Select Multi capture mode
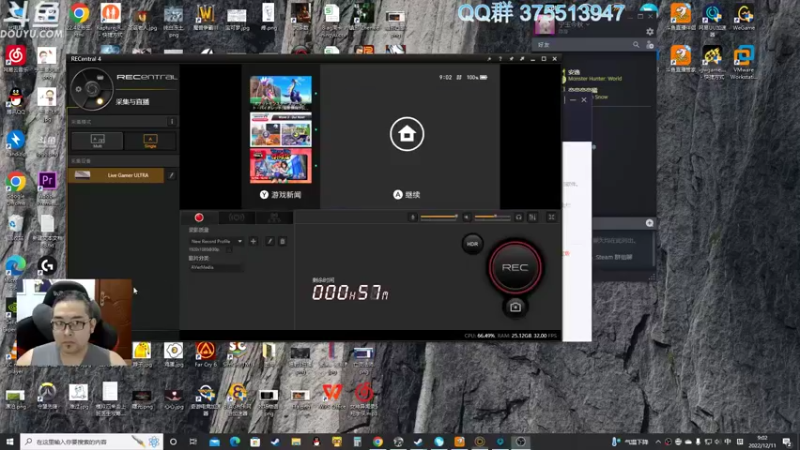This screenshot has height=450, width=800. pyautogui.click(x=97, y=141)
